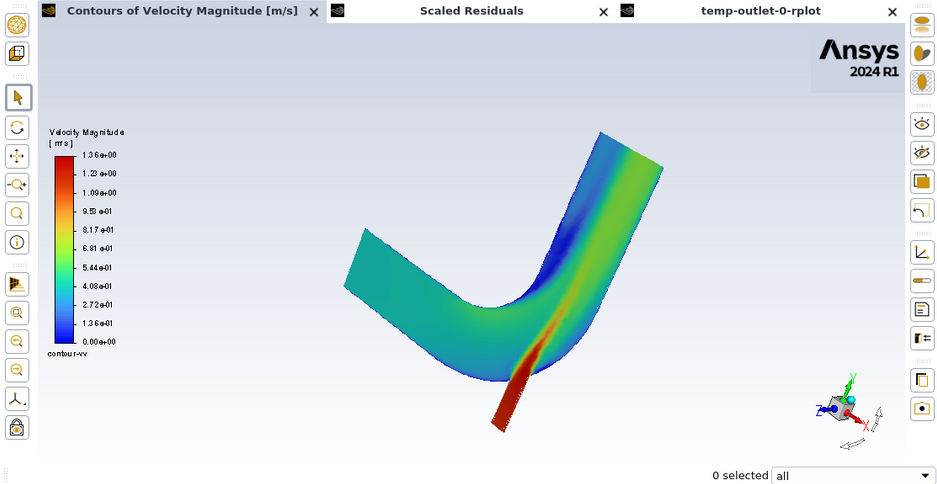Open the 'all' selection filter dropdown
Screen dimensions: 937x484
pyautogui.click(x=853, y=476)
